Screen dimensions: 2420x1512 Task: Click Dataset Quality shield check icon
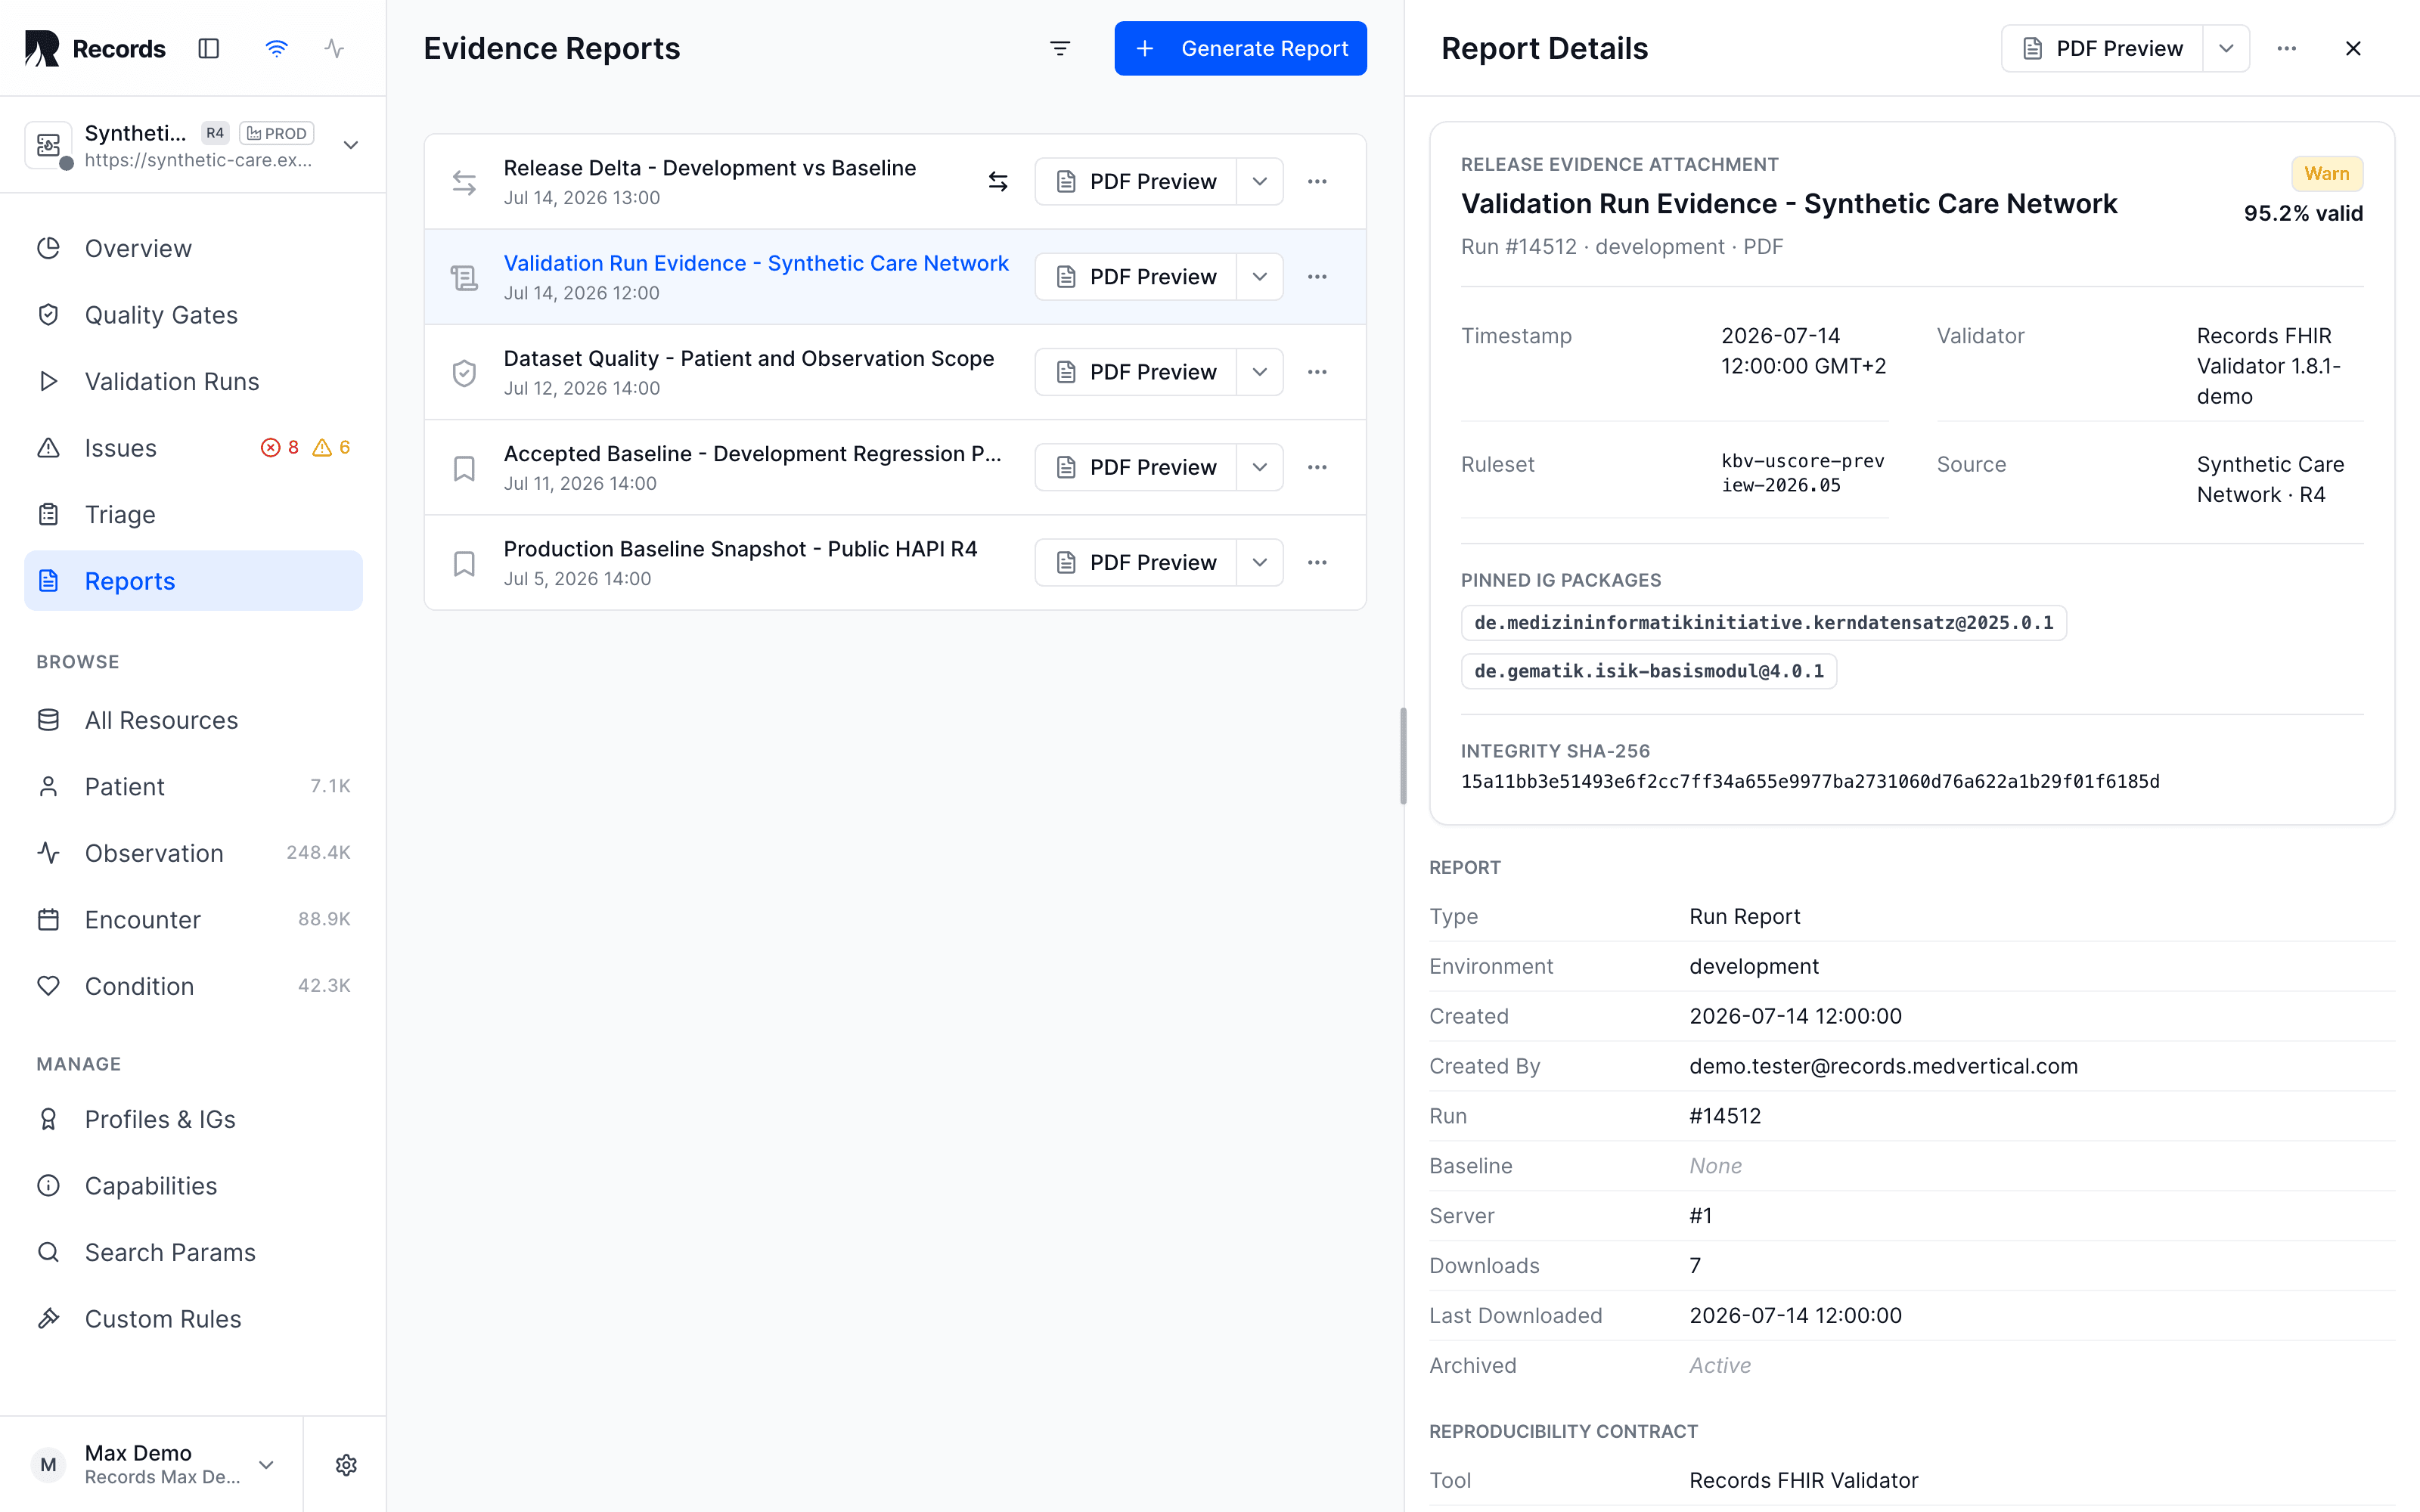pos(464,373)
